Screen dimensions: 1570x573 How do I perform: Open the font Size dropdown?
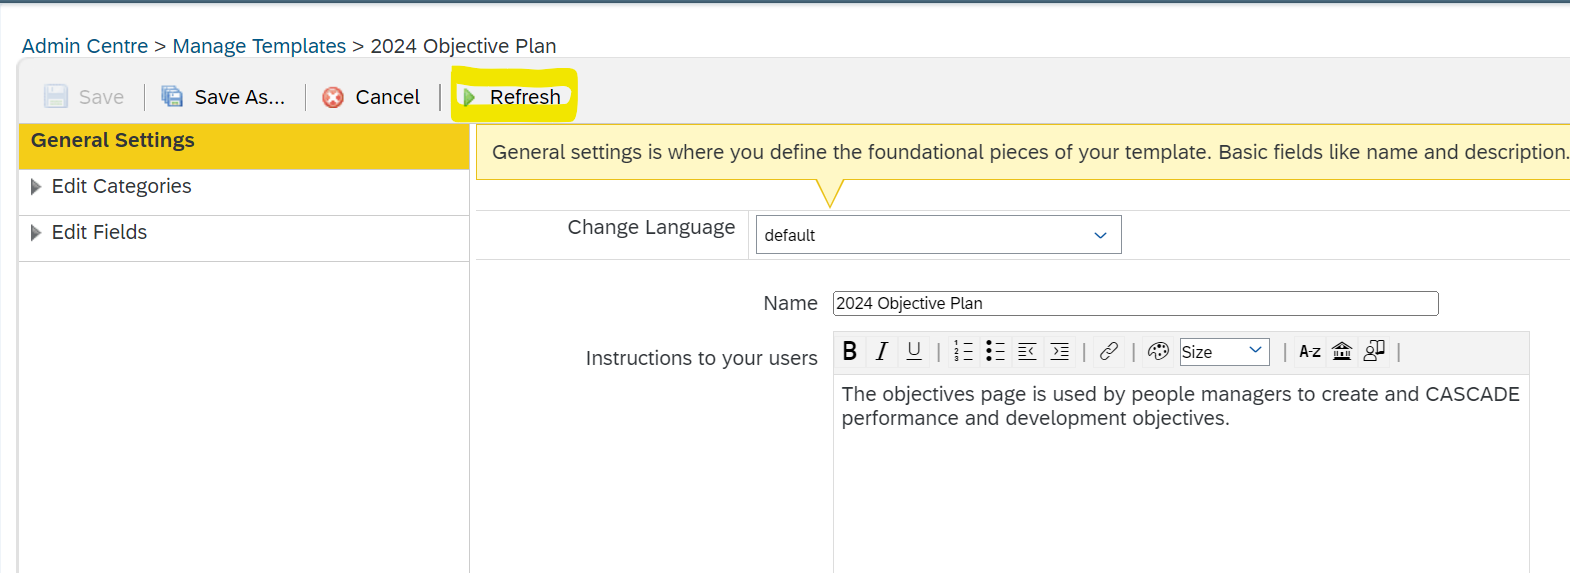(1225, 351)
